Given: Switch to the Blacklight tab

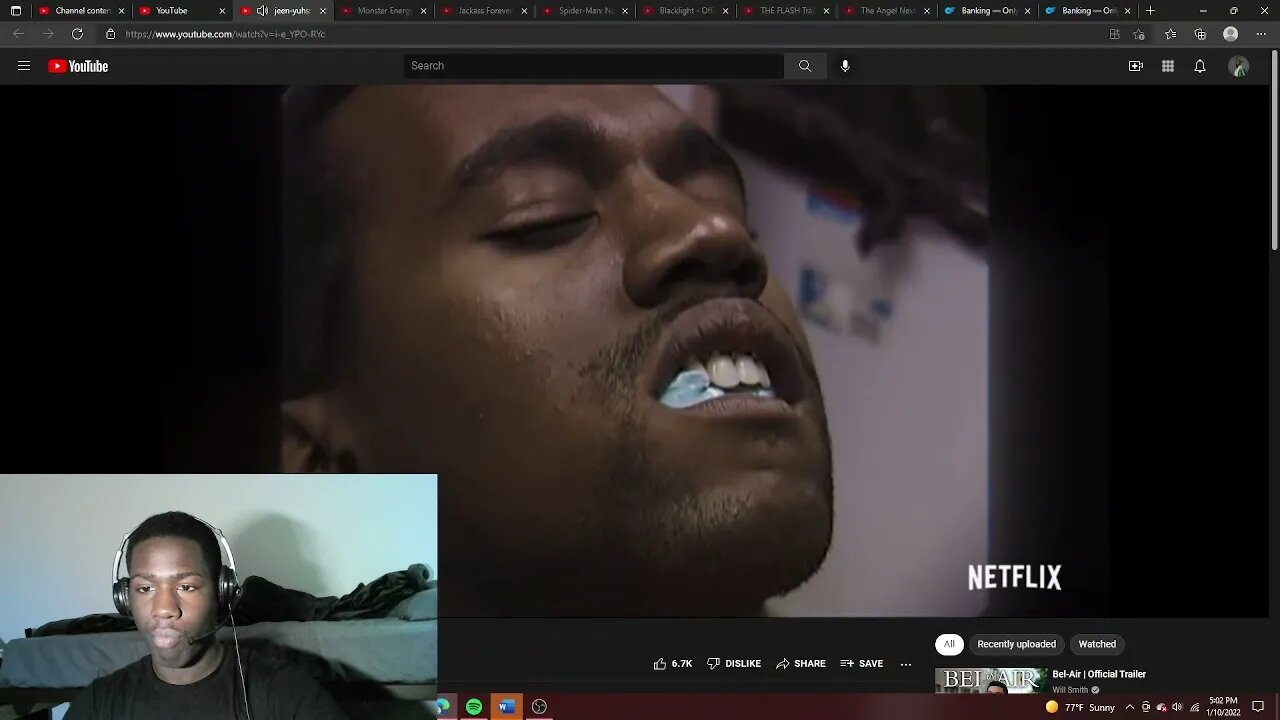Looking at the screenshot, I should pyautogui.click(x=686, y=11).
